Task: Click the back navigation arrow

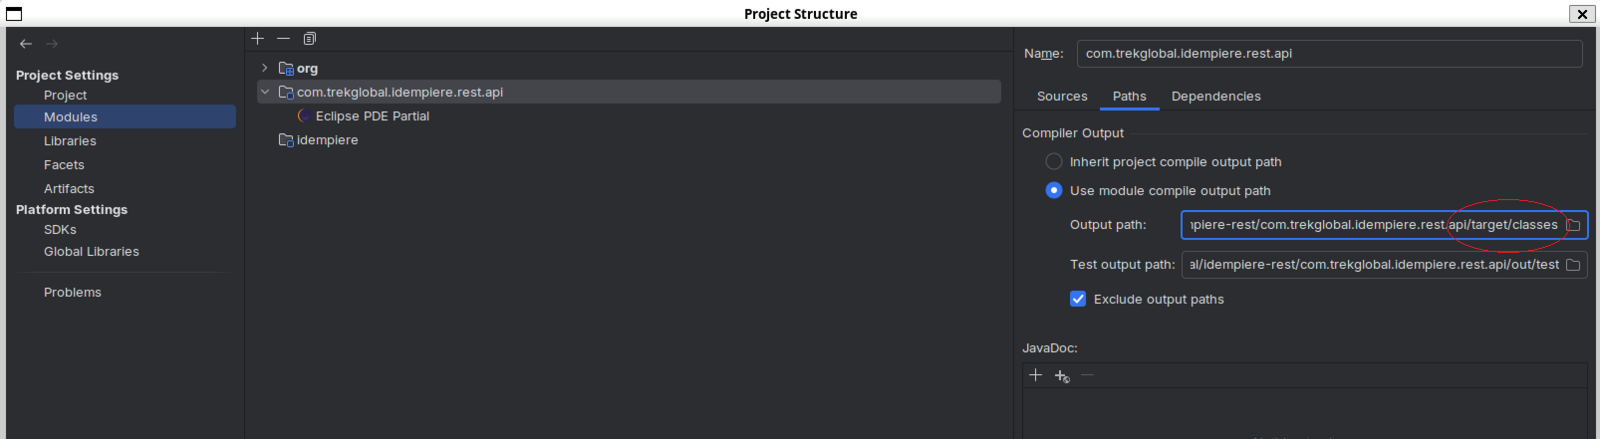Action: tap(26, 44)
